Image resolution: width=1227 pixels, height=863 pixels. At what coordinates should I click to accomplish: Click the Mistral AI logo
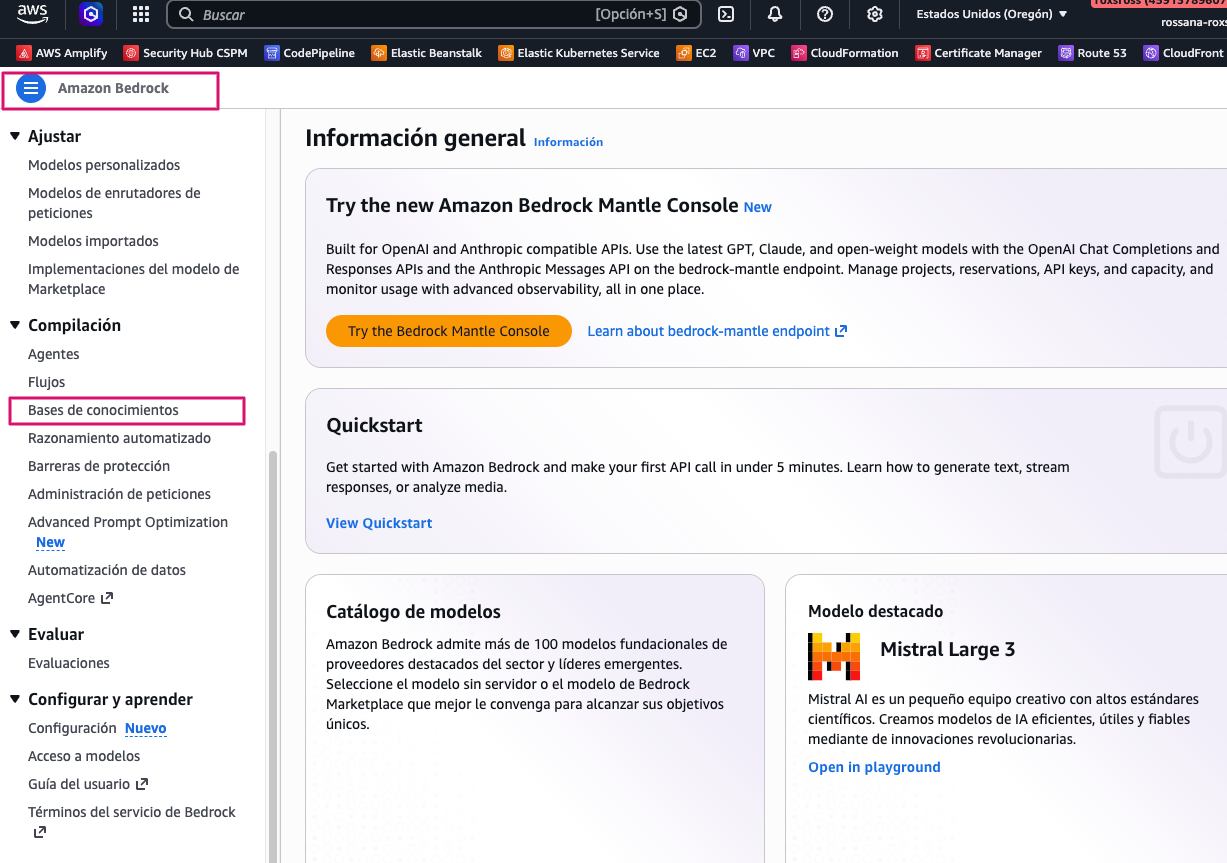[834, 656]
